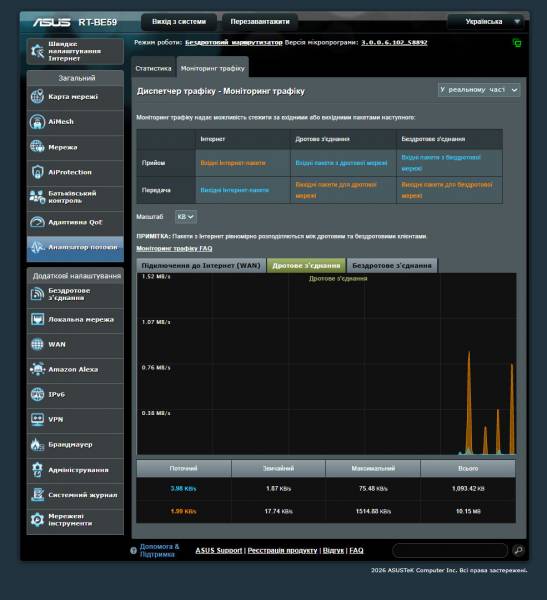Click the 75.48 KB/s maximum cell
The width and height of the screenshot is (547, 600).
click(373, 489)
